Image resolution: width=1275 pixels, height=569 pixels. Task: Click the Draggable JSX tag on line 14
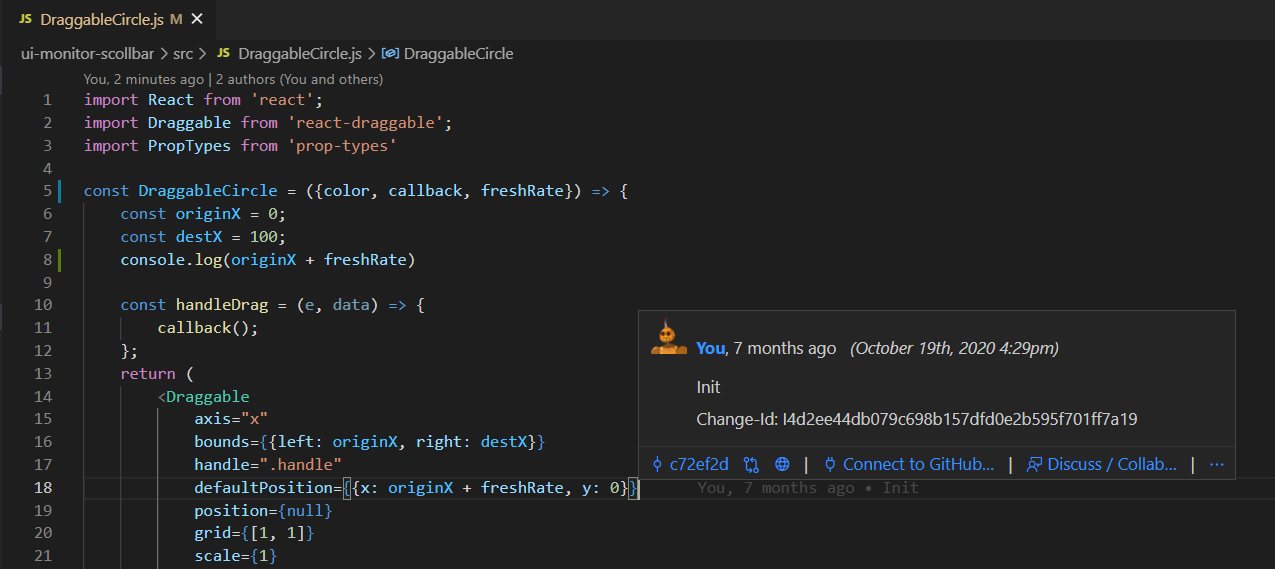click(x=207, y=397)
